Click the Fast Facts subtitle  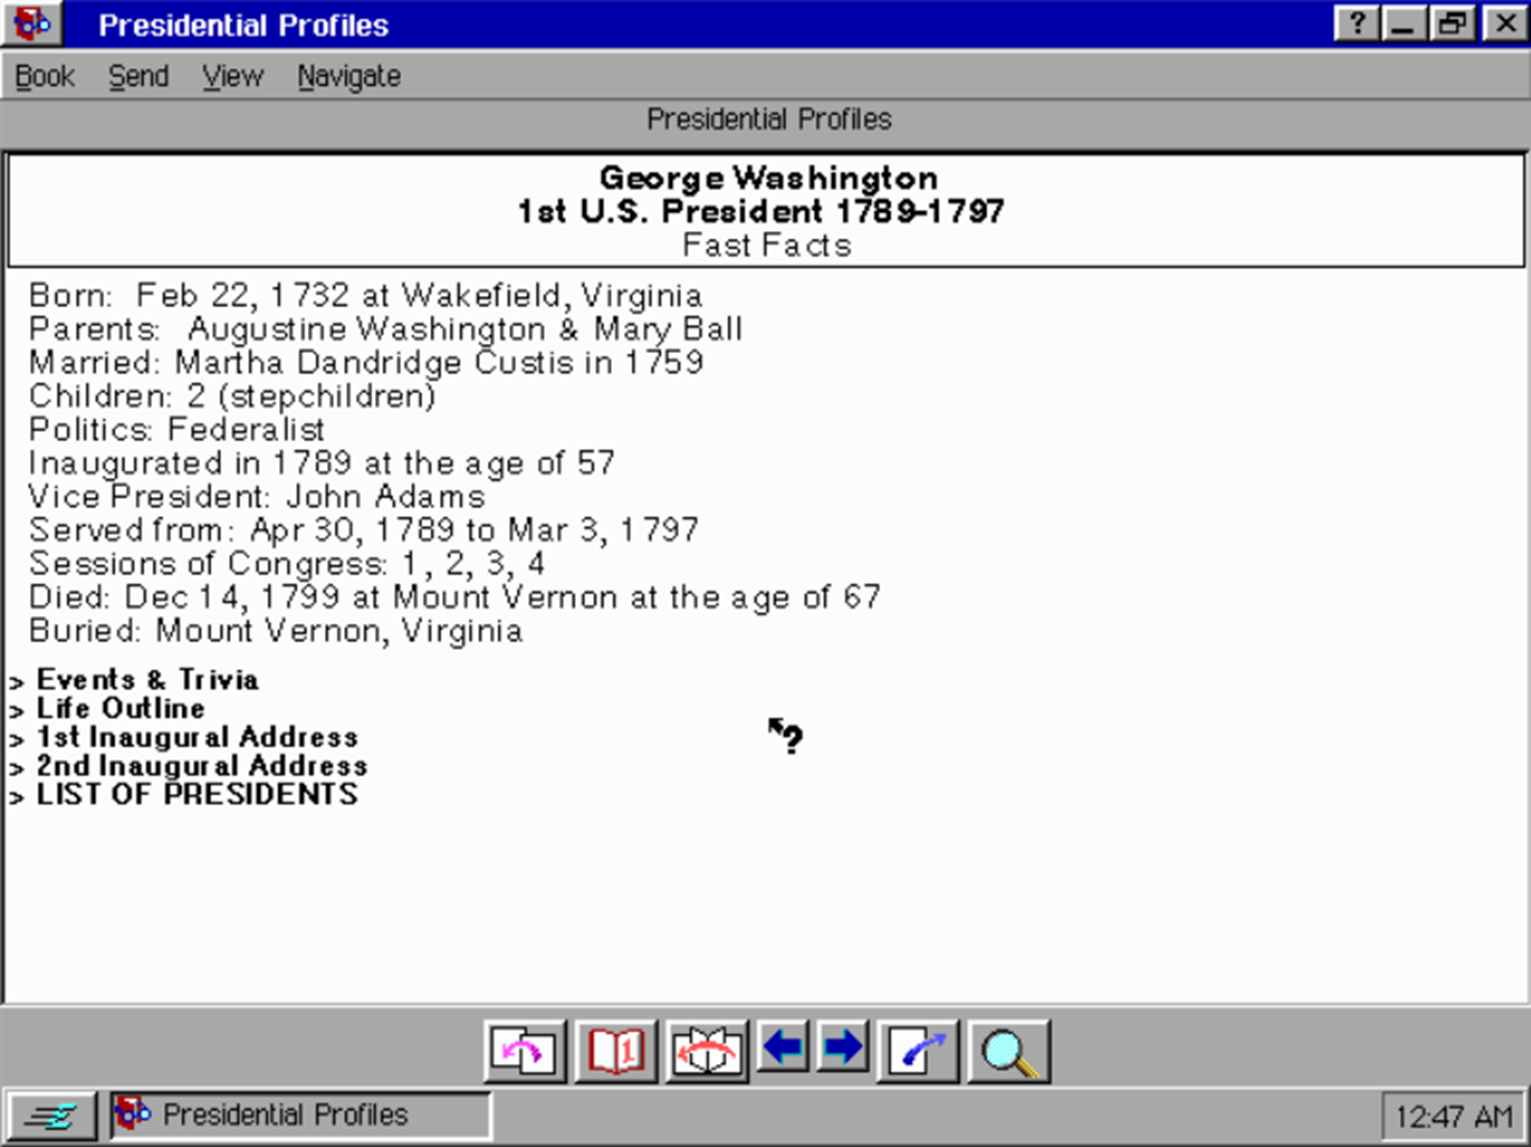tap(767, 245)
